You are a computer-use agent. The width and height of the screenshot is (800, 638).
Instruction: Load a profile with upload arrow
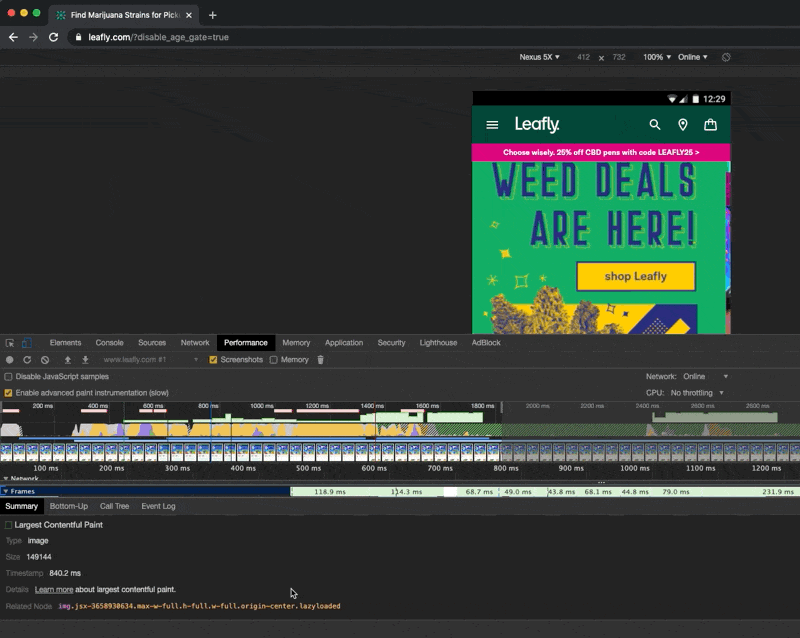pyautogui.click(x=67, y=360)
